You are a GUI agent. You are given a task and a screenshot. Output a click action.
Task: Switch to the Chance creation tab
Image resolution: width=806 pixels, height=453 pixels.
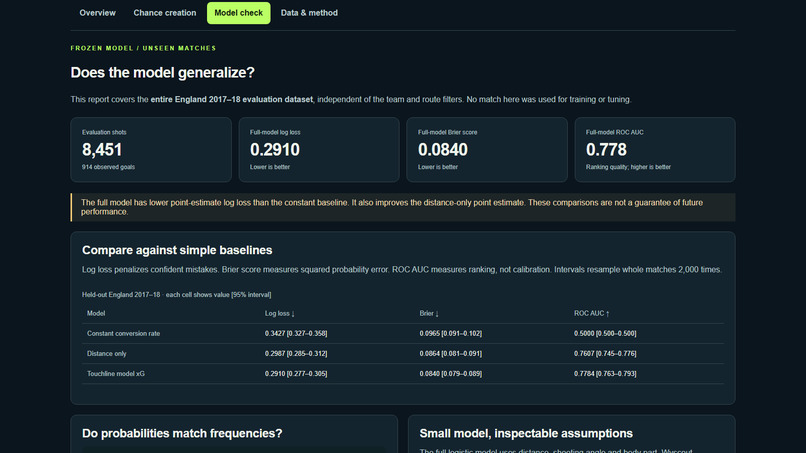coord(164,13)
